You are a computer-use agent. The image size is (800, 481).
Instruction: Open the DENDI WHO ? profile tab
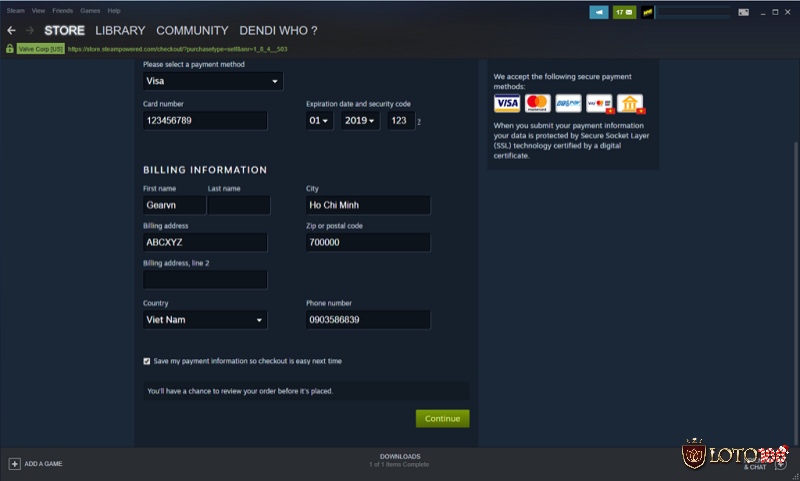(278, 31)
